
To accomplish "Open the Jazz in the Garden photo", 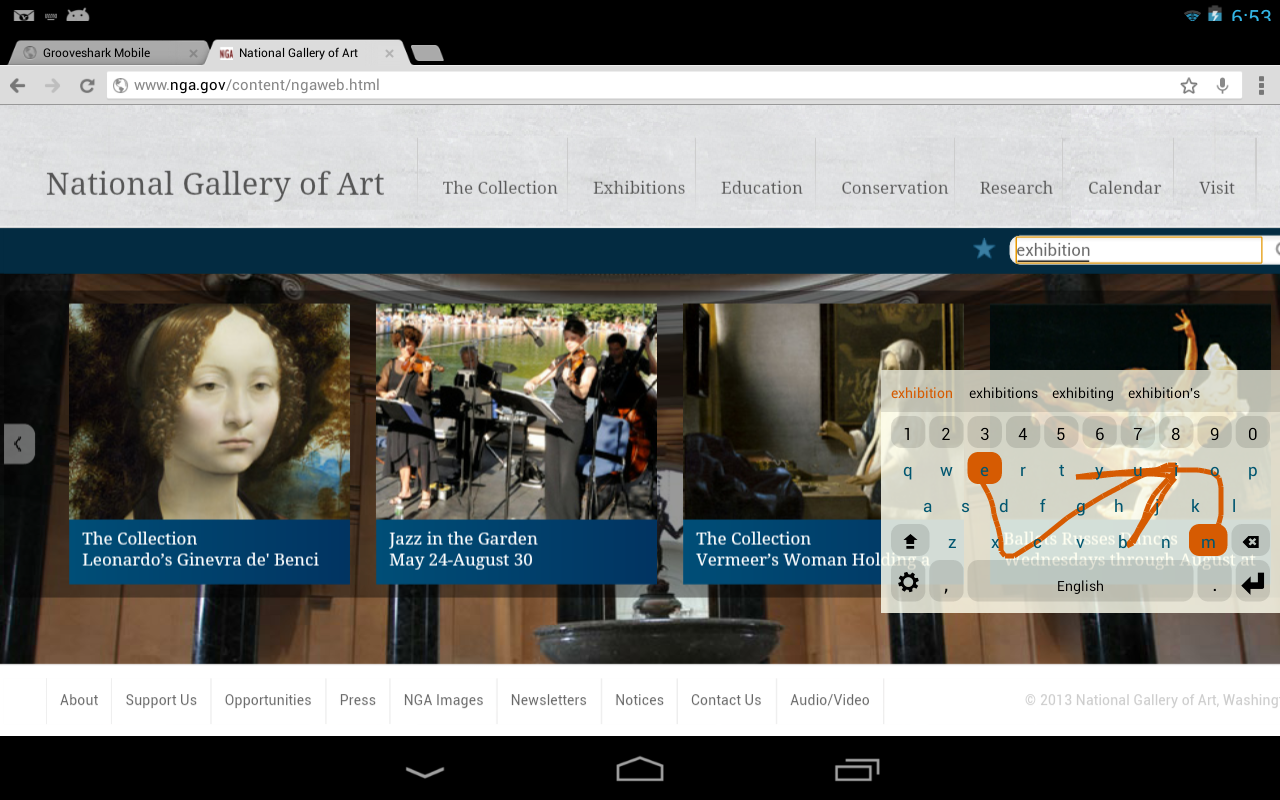I will click(x=516, y=411).
